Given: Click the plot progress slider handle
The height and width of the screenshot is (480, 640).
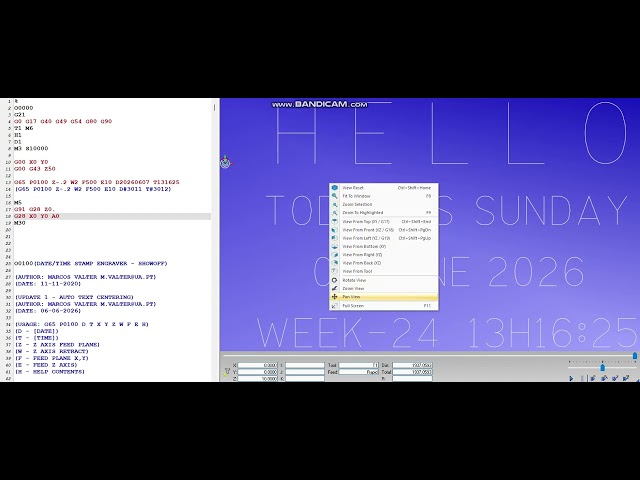Looking at the screenshot, I should tap(635, 356).
